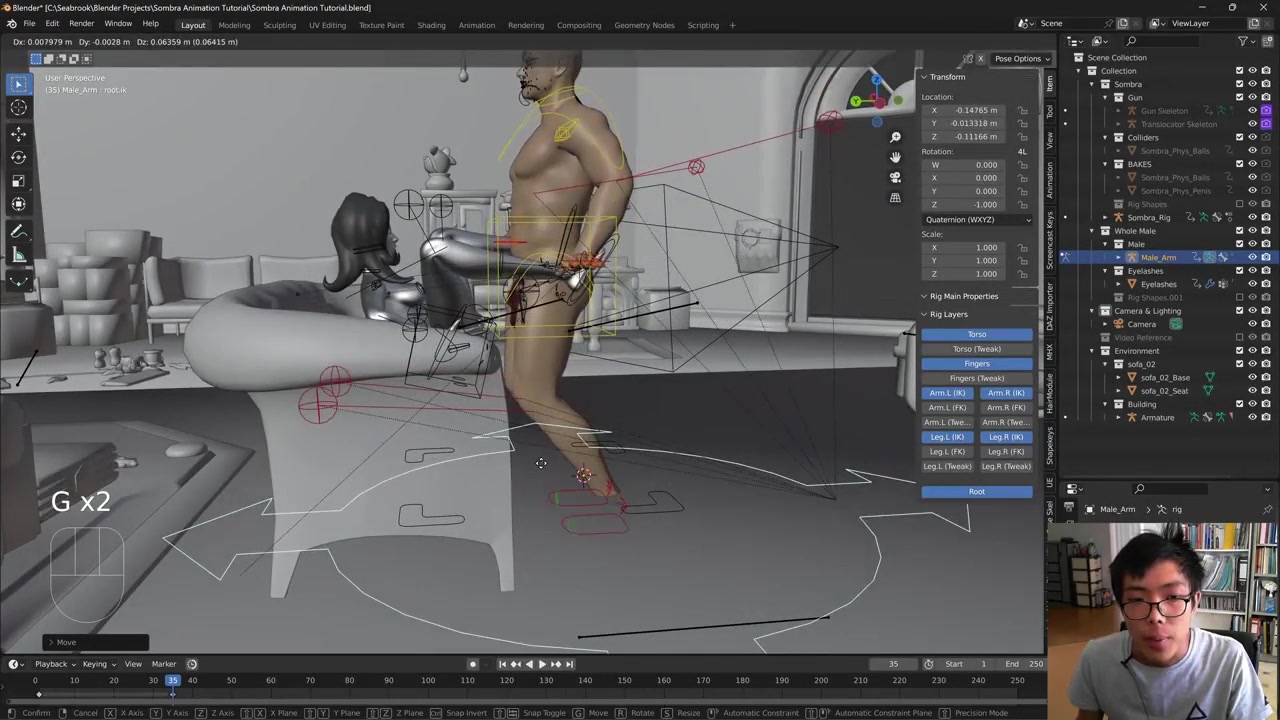Enable the Arm.L (FK) rig layer
The image size is (1280, 720).
(947, 408)
